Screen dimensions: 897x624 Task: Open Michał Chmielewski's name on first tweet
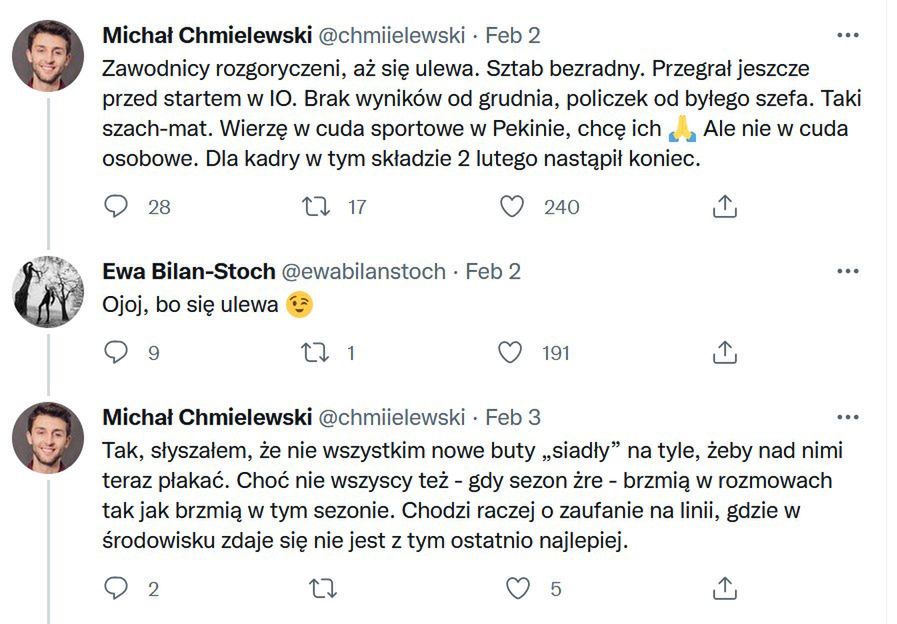[x=206, y=36]
